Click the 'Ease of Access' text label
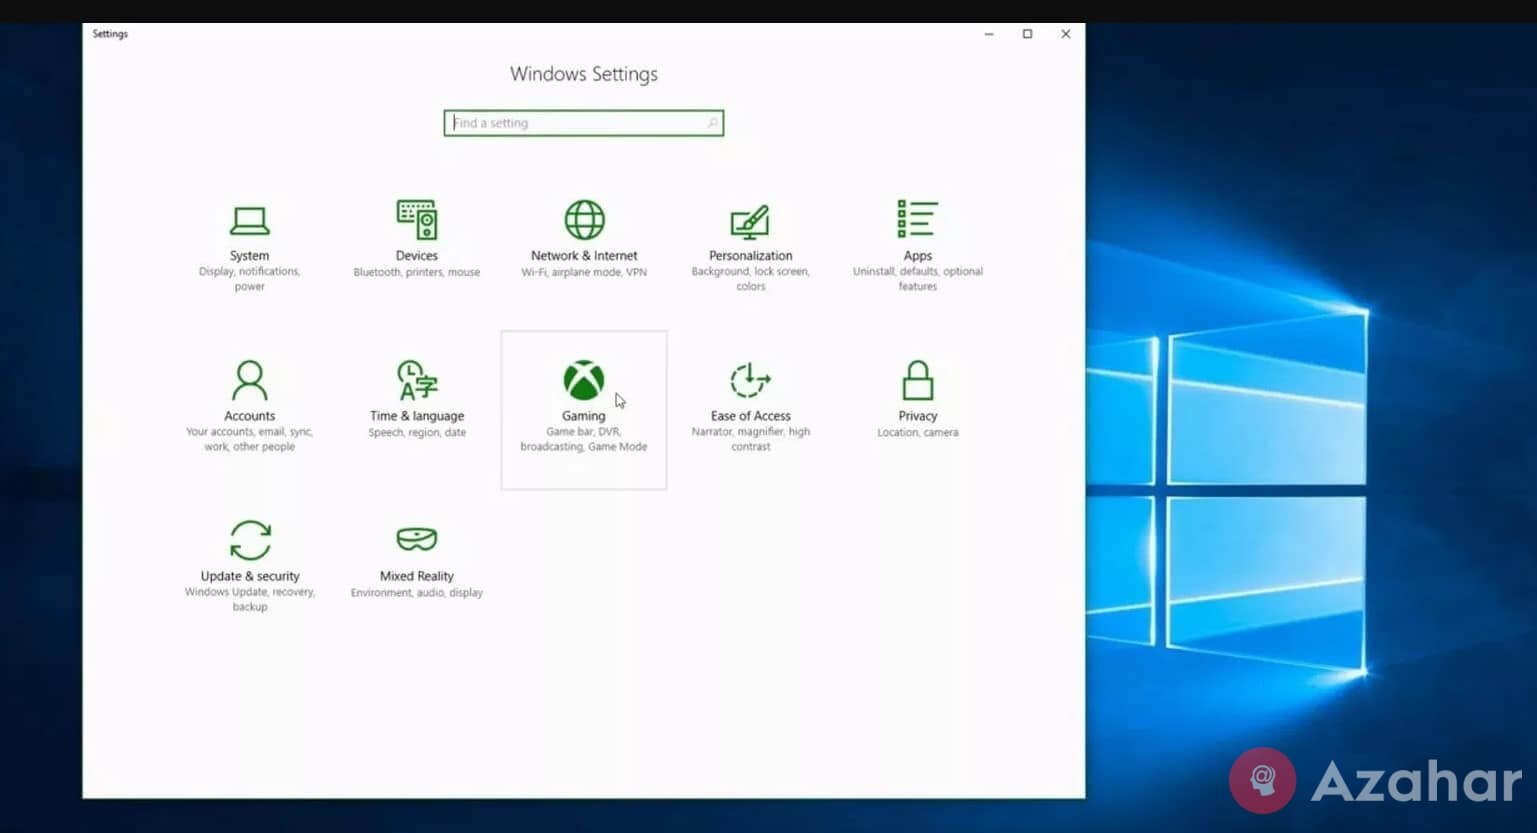This screenshot has width=1537, height=833. 750,416
